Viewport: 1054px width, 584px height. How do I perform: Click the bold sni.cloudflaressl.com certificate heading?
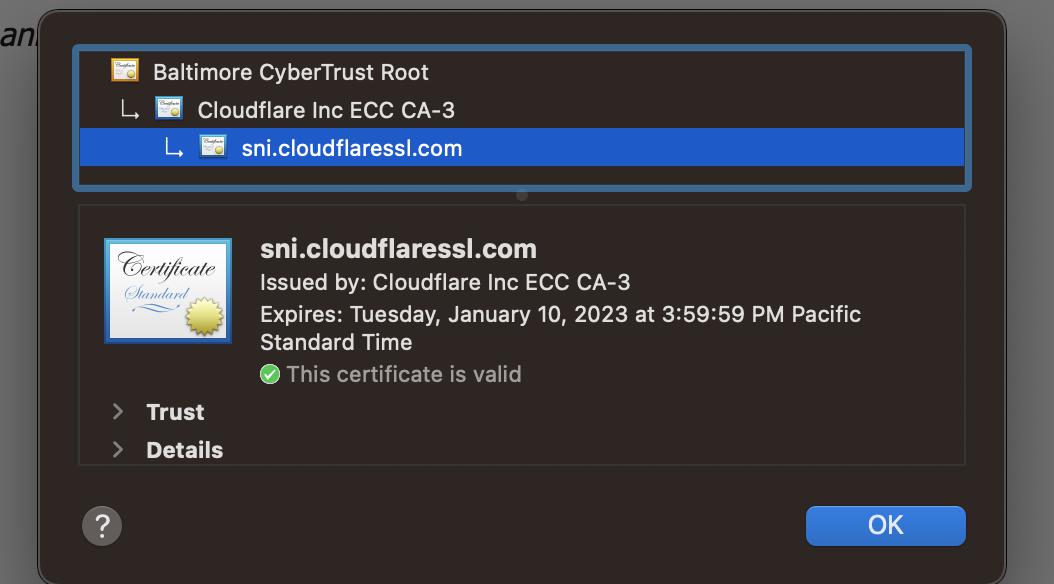[398, 249]
